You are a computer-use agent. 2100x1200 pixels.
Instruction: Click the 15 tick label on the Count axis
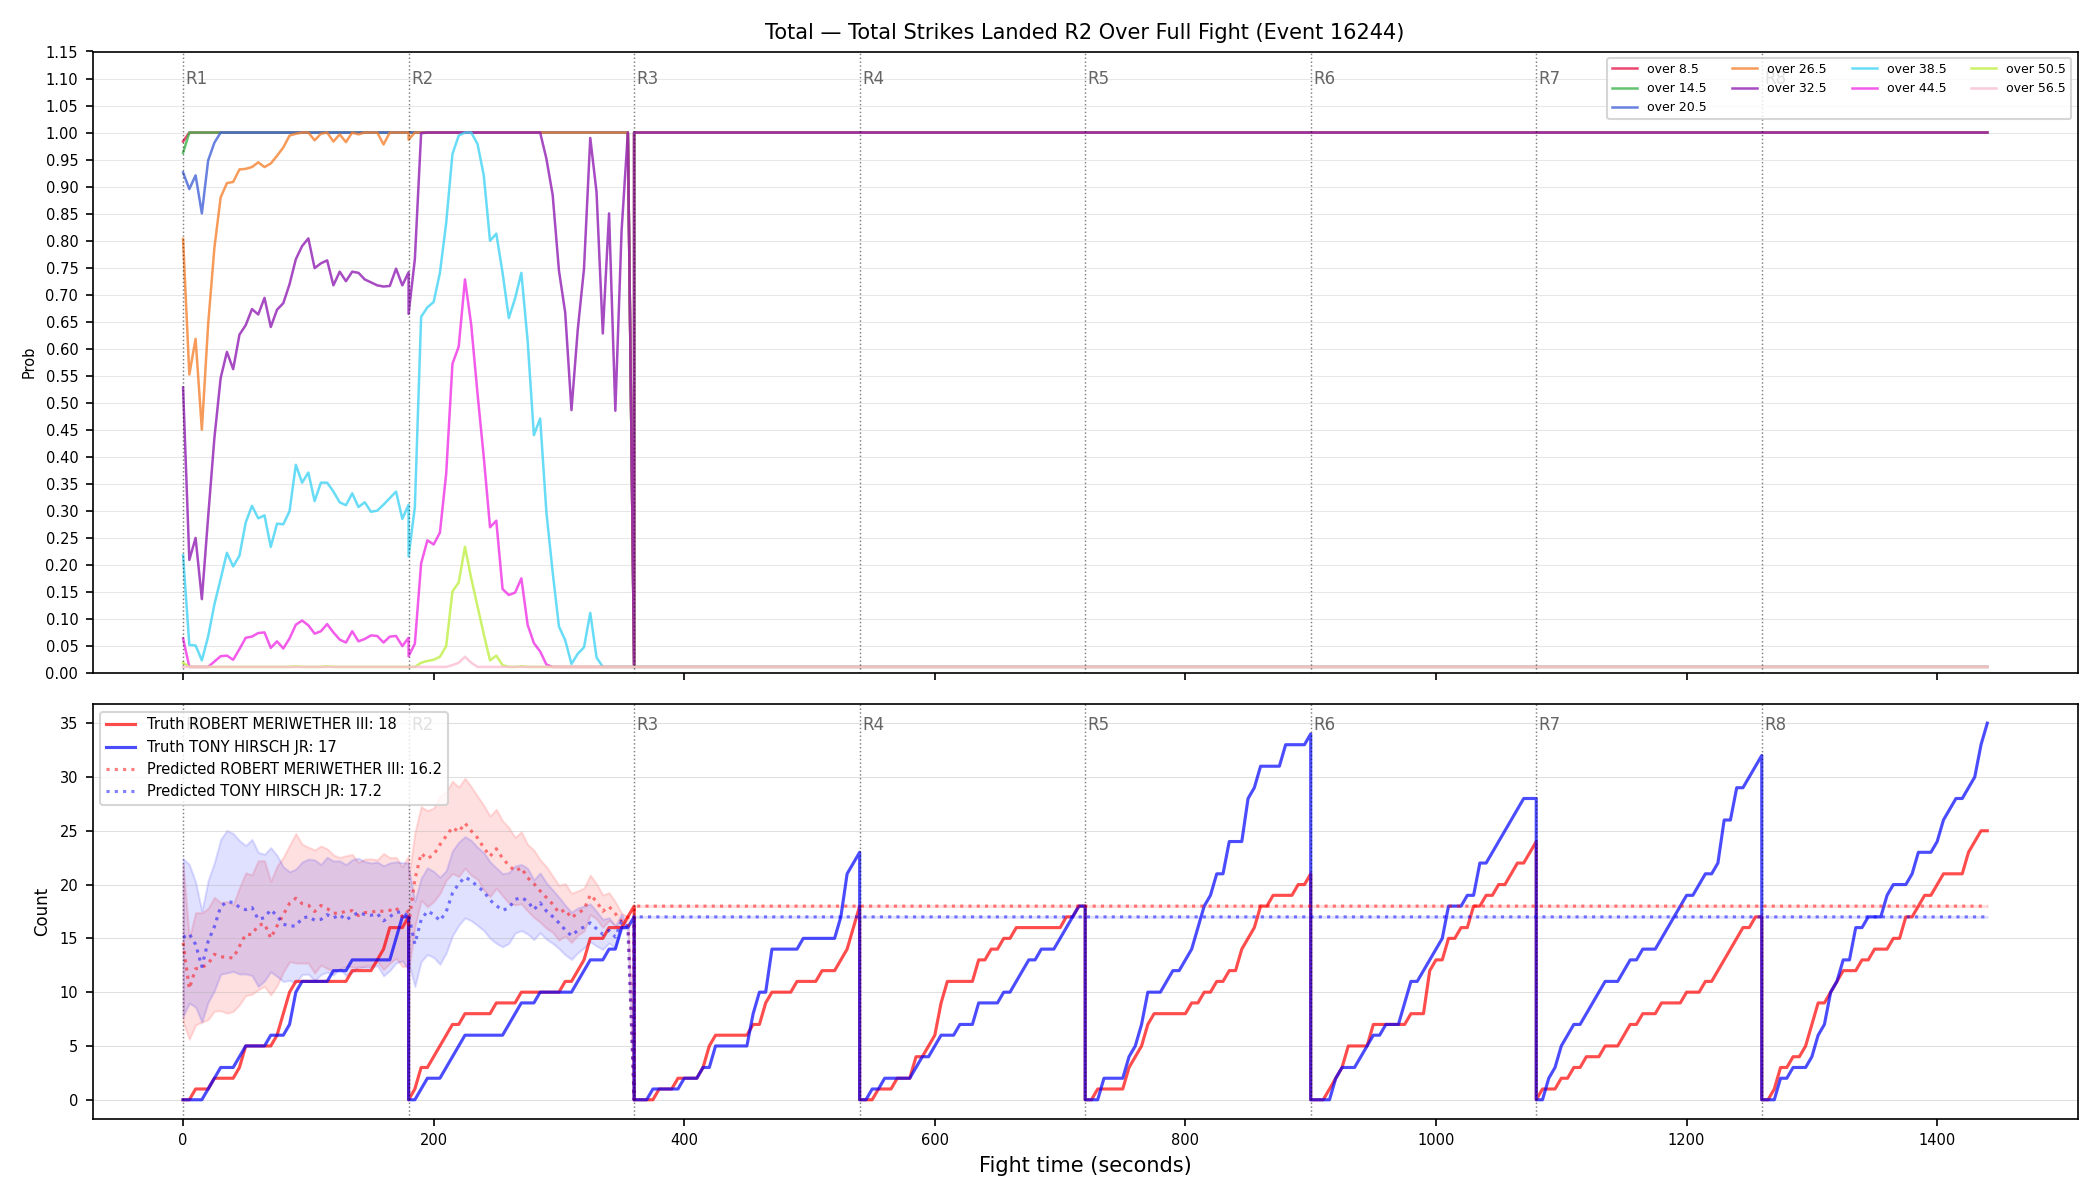(x=71, y=938)
